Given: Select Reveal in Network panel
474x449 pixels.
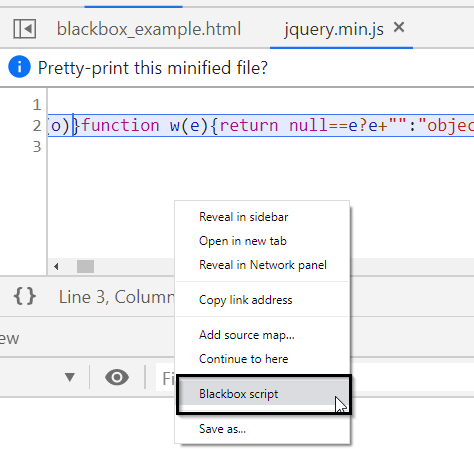Looking at the screenshot, I should [x=263, y=265].
